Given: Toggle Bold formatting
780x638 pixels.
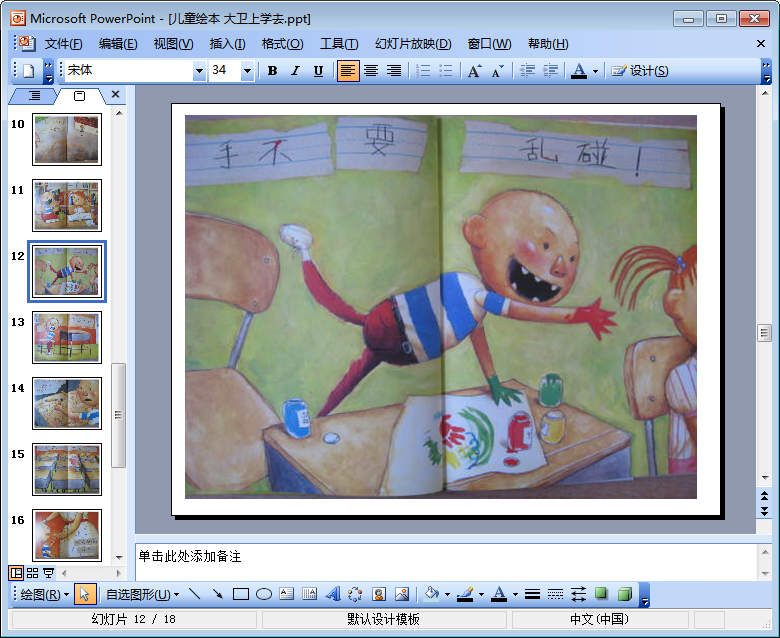Looking at the screenshot, I should point(272,71).
